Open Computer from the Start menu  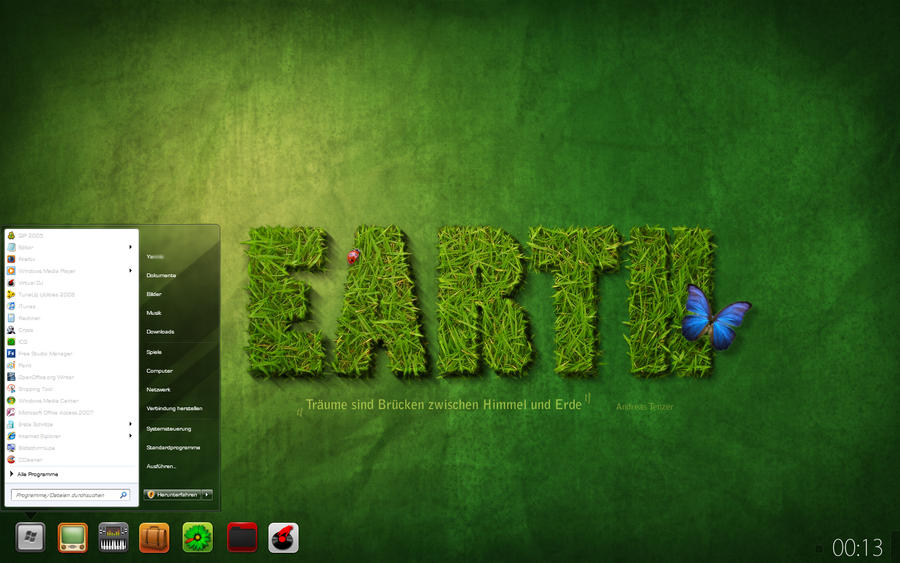tap(160, 371)
